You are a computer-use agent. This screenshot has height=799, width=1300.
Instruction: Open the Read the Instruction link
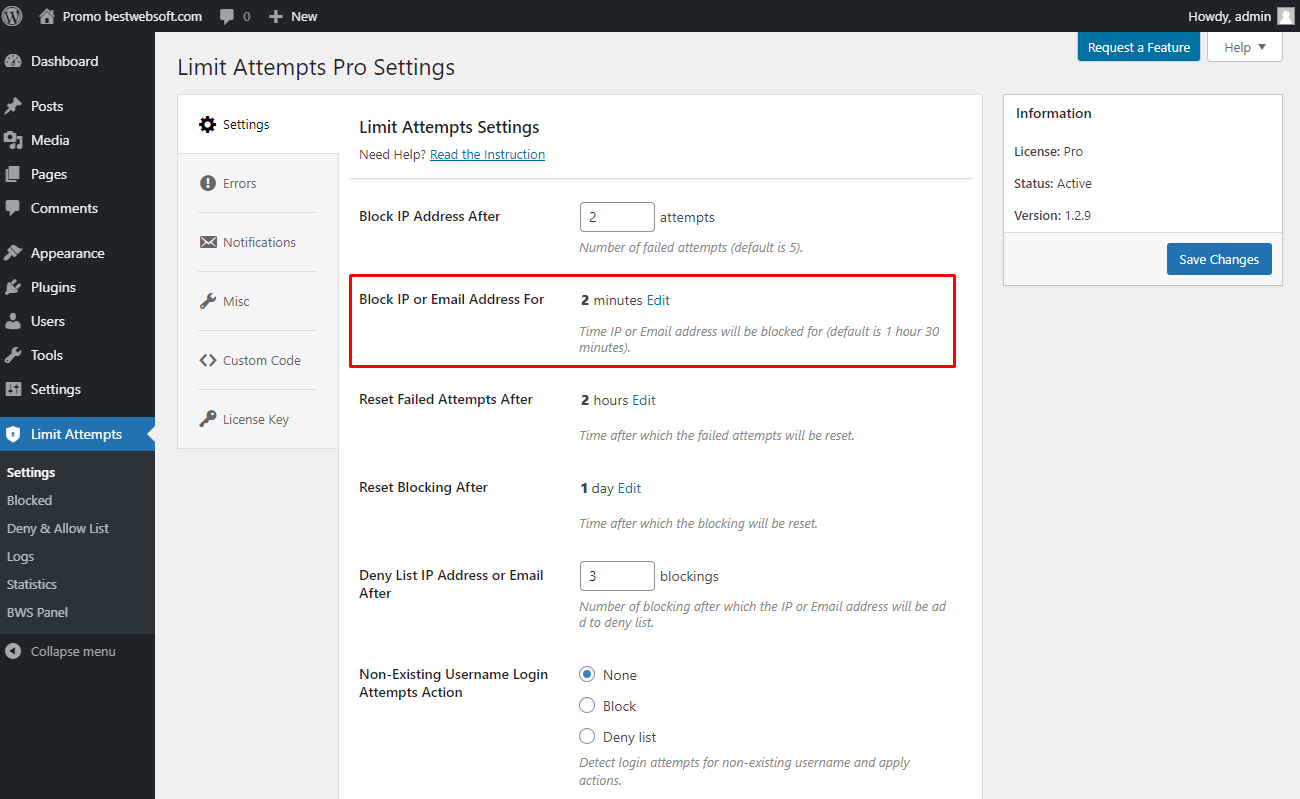(x=487, y=155)
